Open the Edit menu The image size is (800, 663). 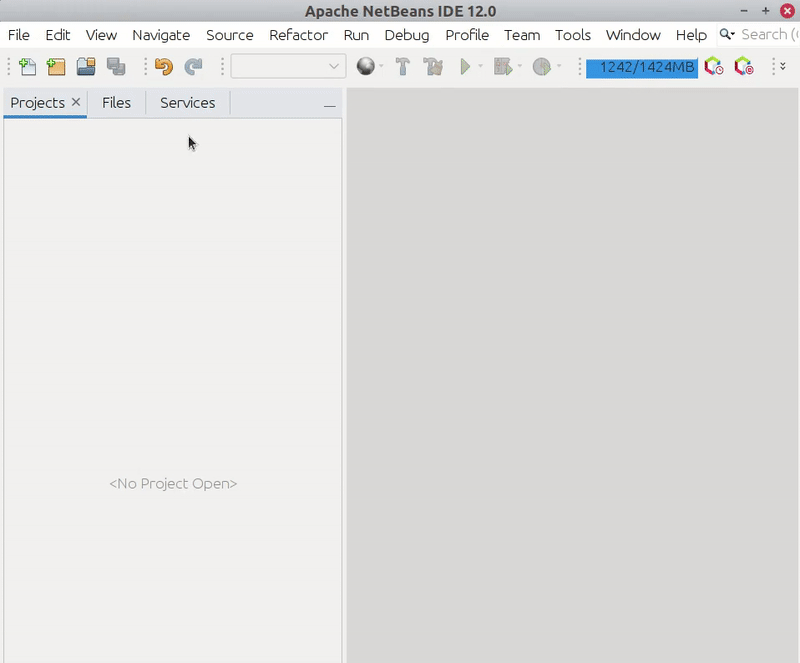[58, 35]
